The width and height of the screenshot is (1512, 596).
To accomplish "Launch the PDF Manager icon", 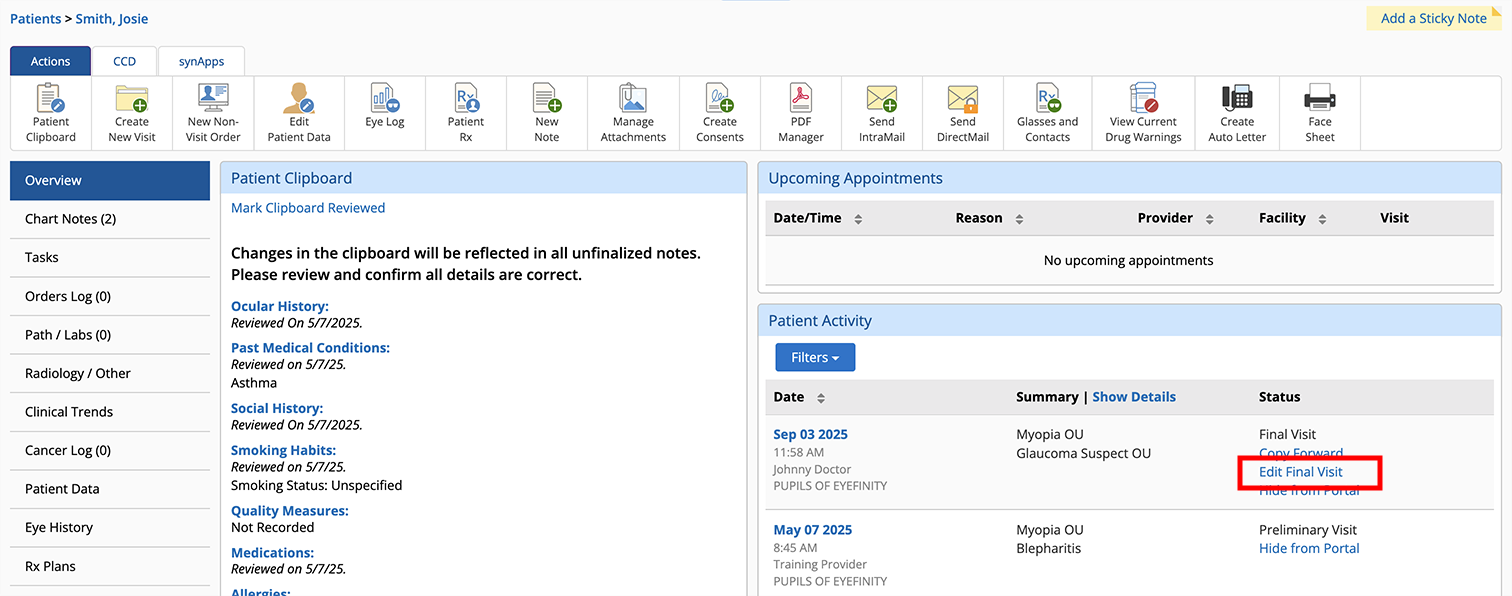I will coord(801,100).
